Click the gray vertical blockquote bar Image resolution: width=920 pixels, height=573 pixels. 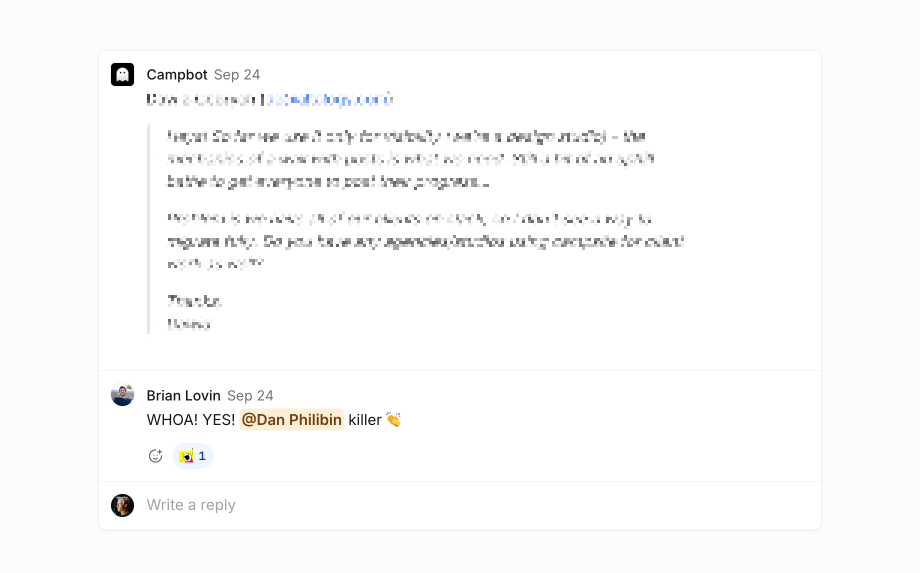pyautogui.click(x=149, y=229)
